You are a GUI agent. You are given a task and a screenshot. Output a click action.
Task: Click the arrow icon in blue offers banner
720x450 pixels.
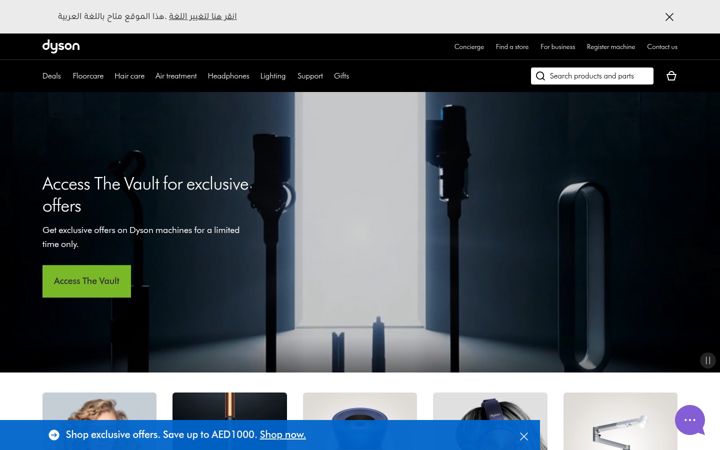click(54, 435)
